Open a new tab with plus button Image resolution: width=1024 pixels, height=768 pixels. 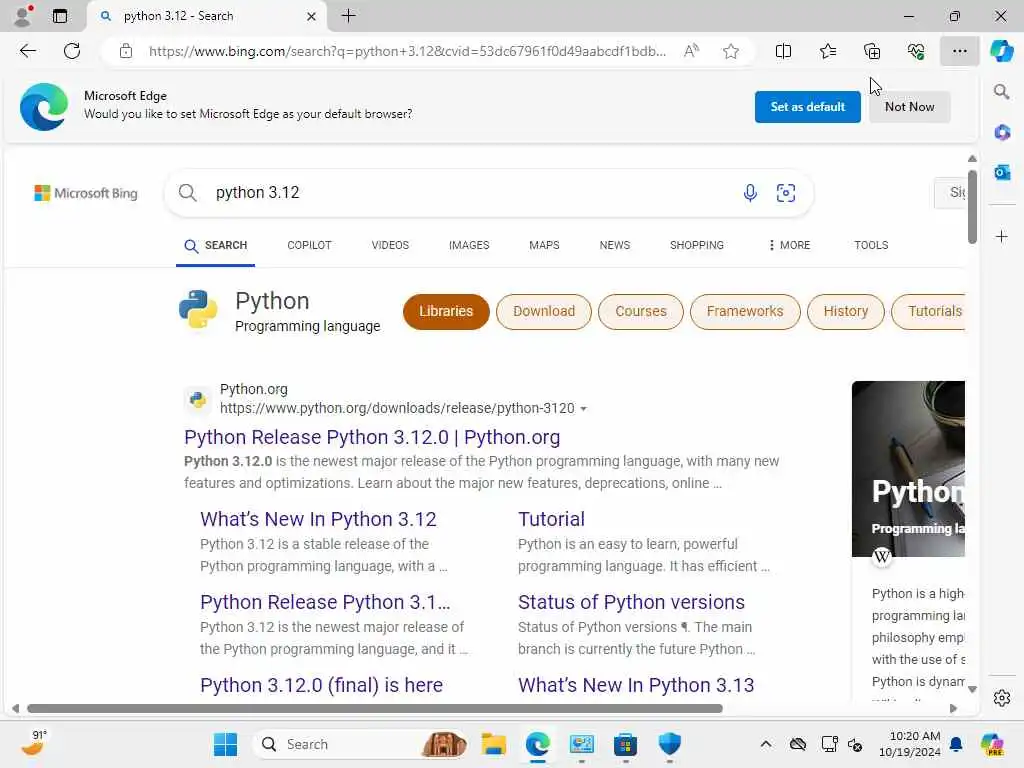[x=349, y=16]
